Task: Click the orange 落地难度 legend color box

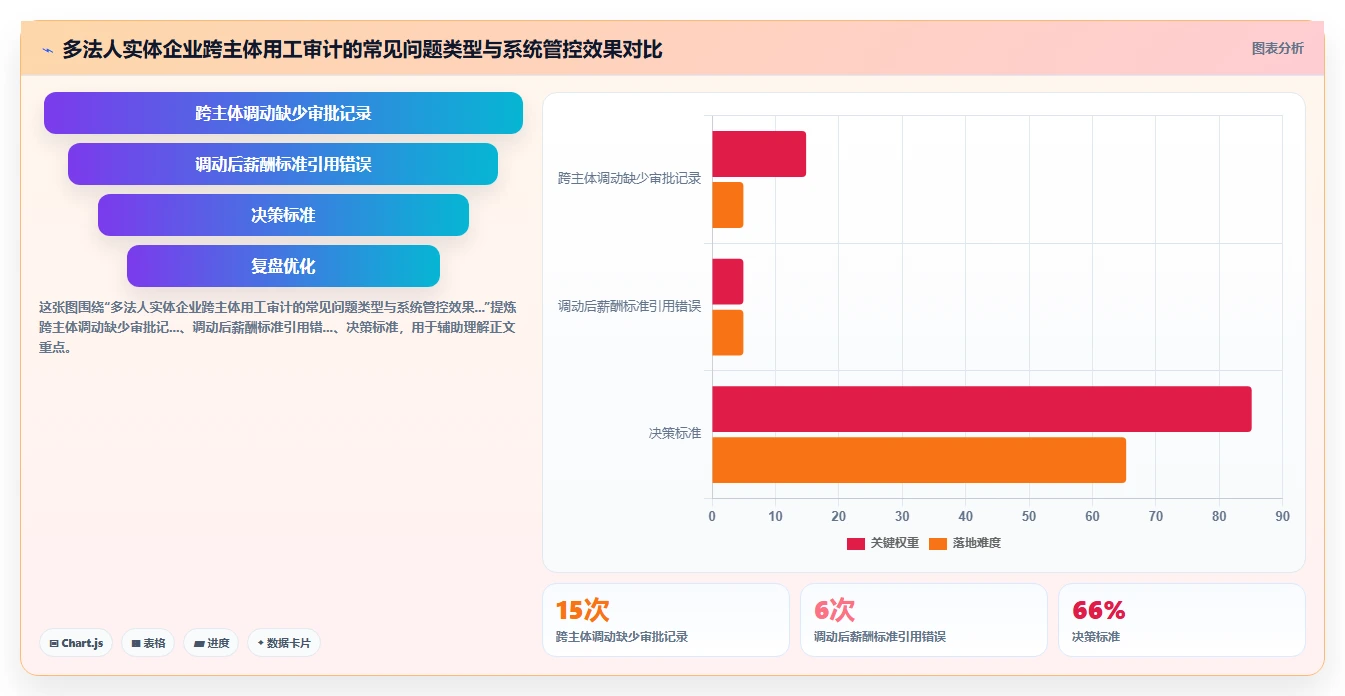Action: click(x=937, y=544)
